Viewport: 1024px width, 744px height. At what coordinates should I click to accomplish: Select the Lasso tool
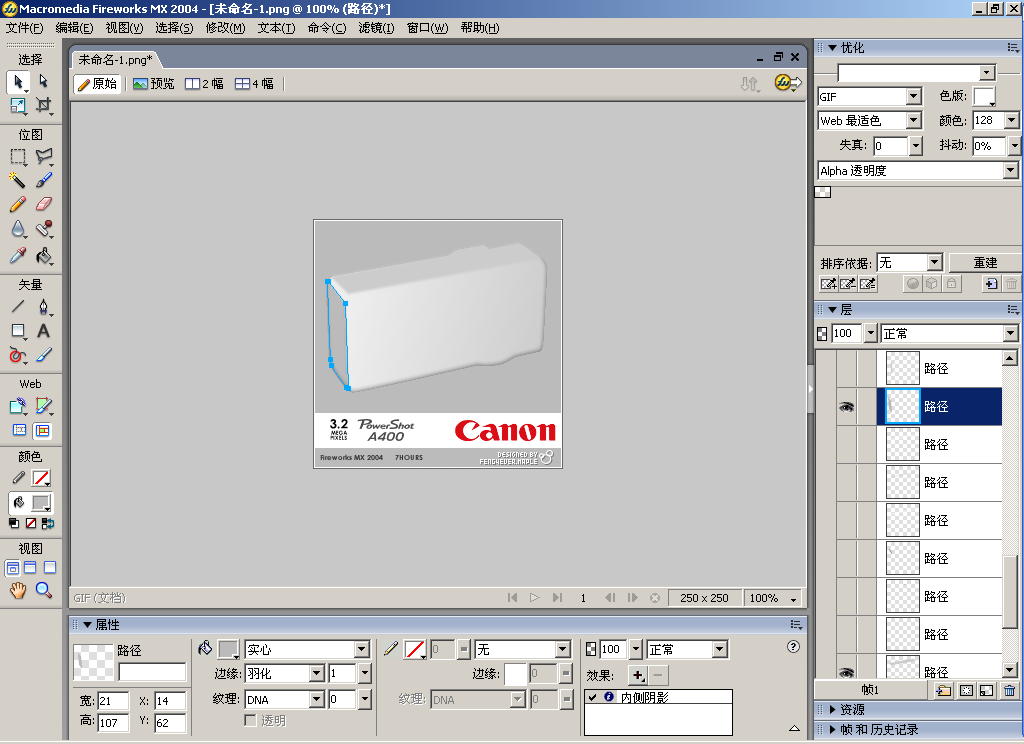tap(43, 155)
